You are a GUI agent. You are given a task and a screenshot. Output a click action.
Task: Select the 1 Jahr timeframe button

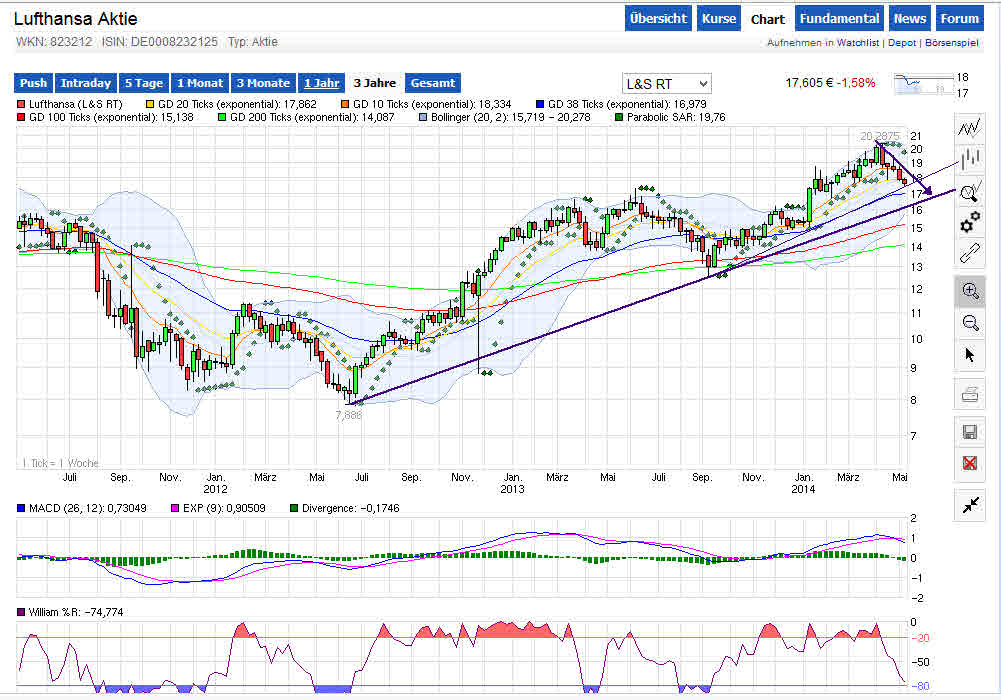click(x=321, y=83)
